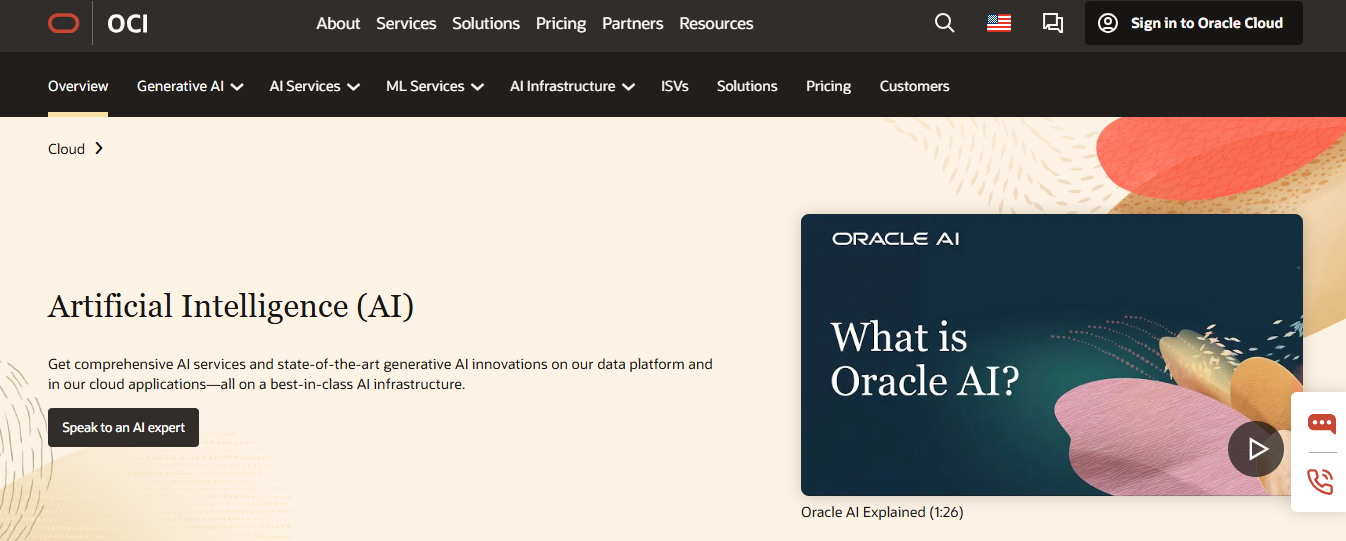1346x541 pixels.
Task: Select the Overview tab
Action: (x=78, y=86)
